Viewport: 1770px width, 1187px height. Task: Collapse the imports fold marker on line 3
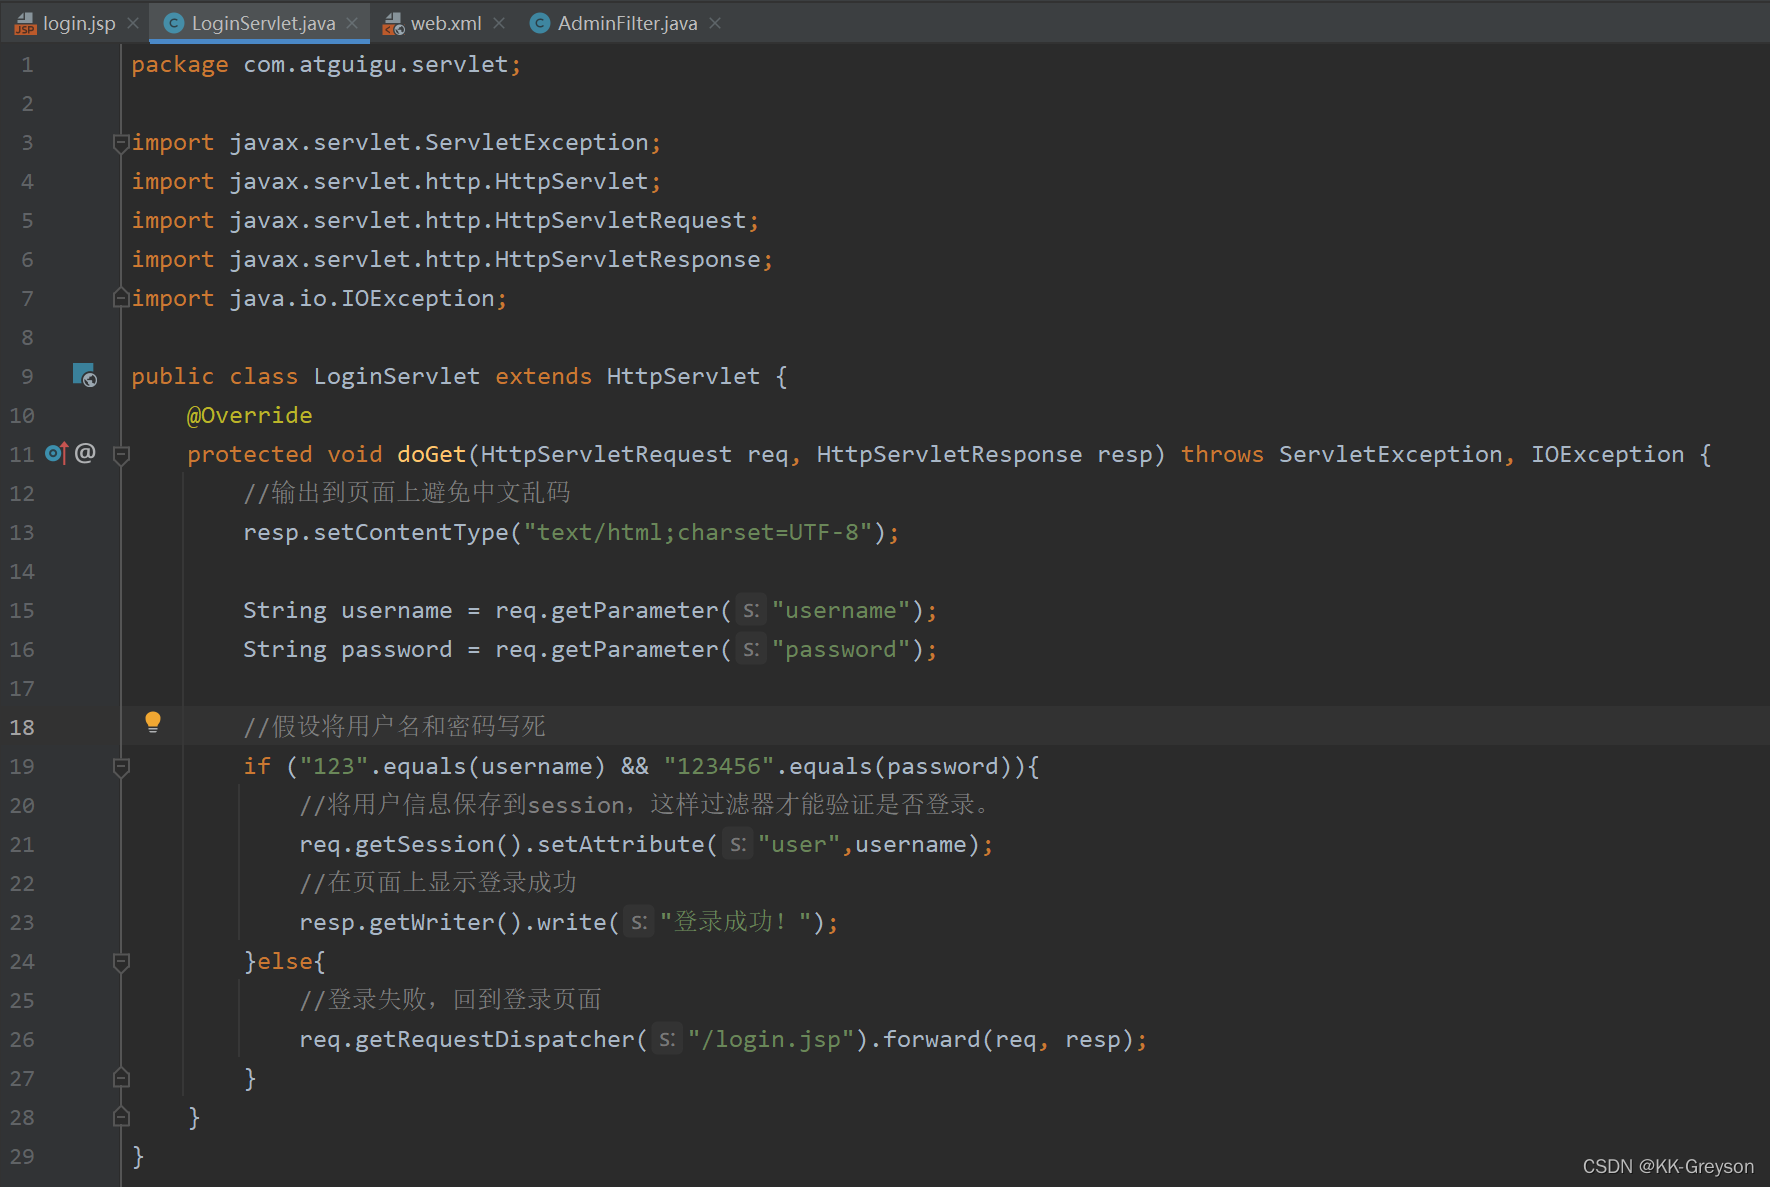[121, 143]
